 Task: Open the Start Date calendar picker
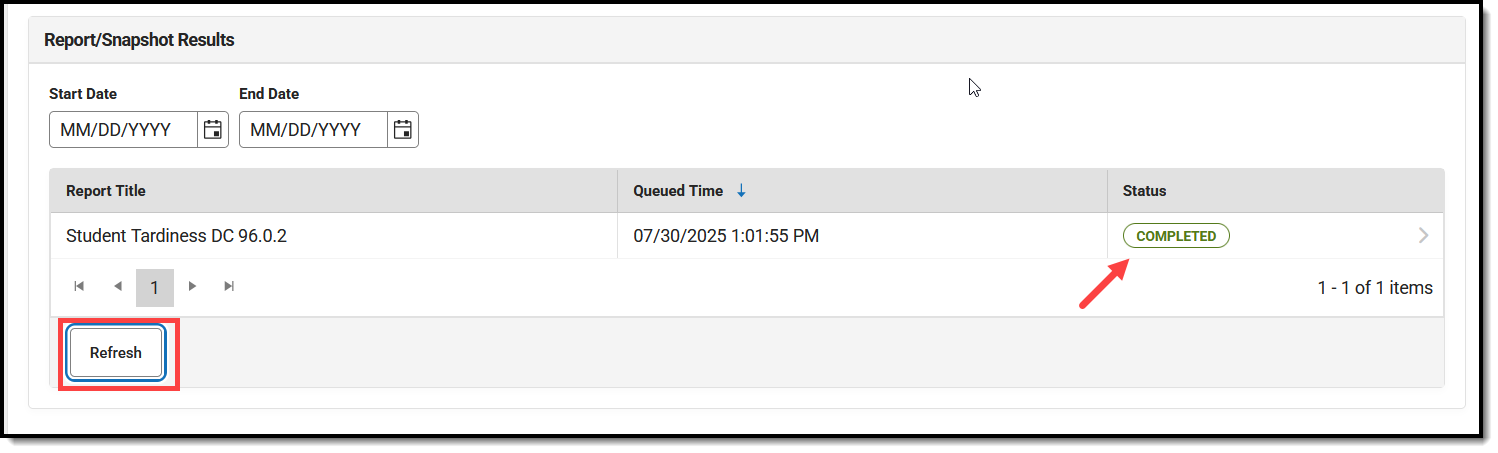[212, 129]
